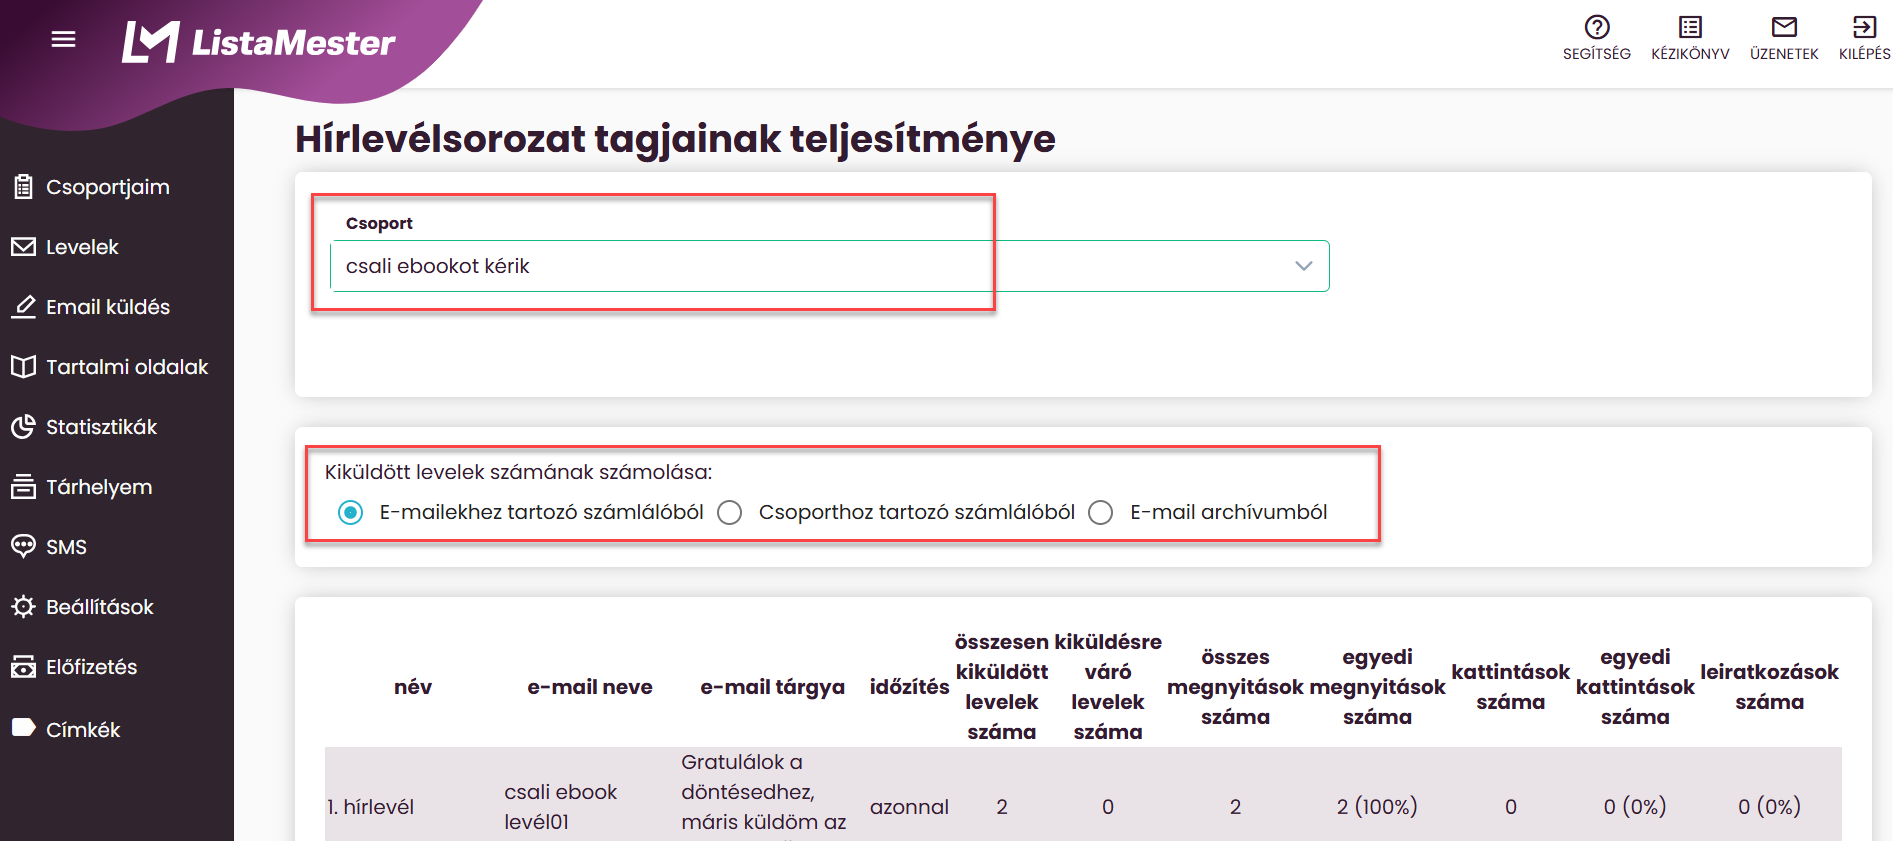Select Csoporthoz tartozó számlálóból radio button
Screen dimensions: 1893x841
click(x=730, y=512)
